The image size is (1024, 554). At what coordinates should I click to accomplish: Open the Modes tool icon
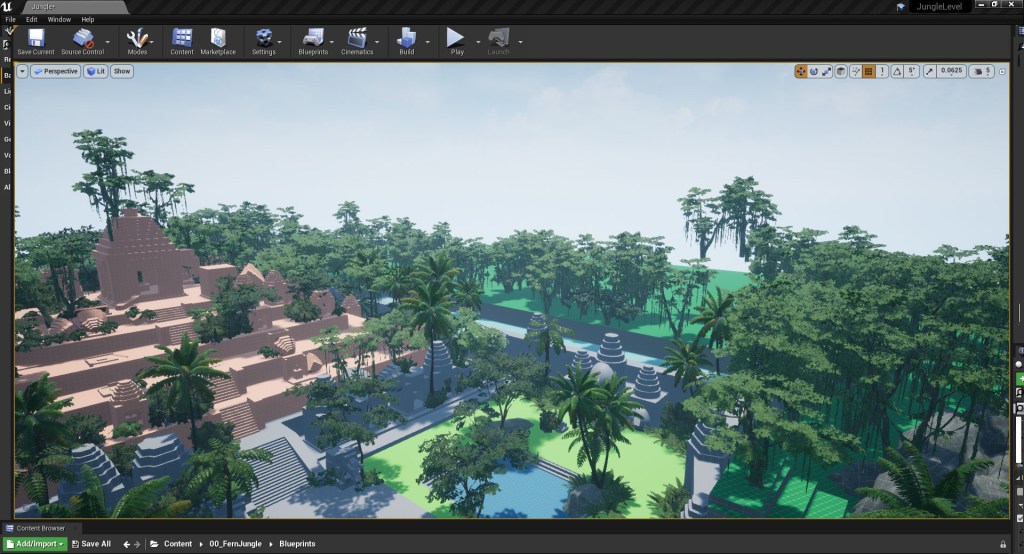pos(137,40)
